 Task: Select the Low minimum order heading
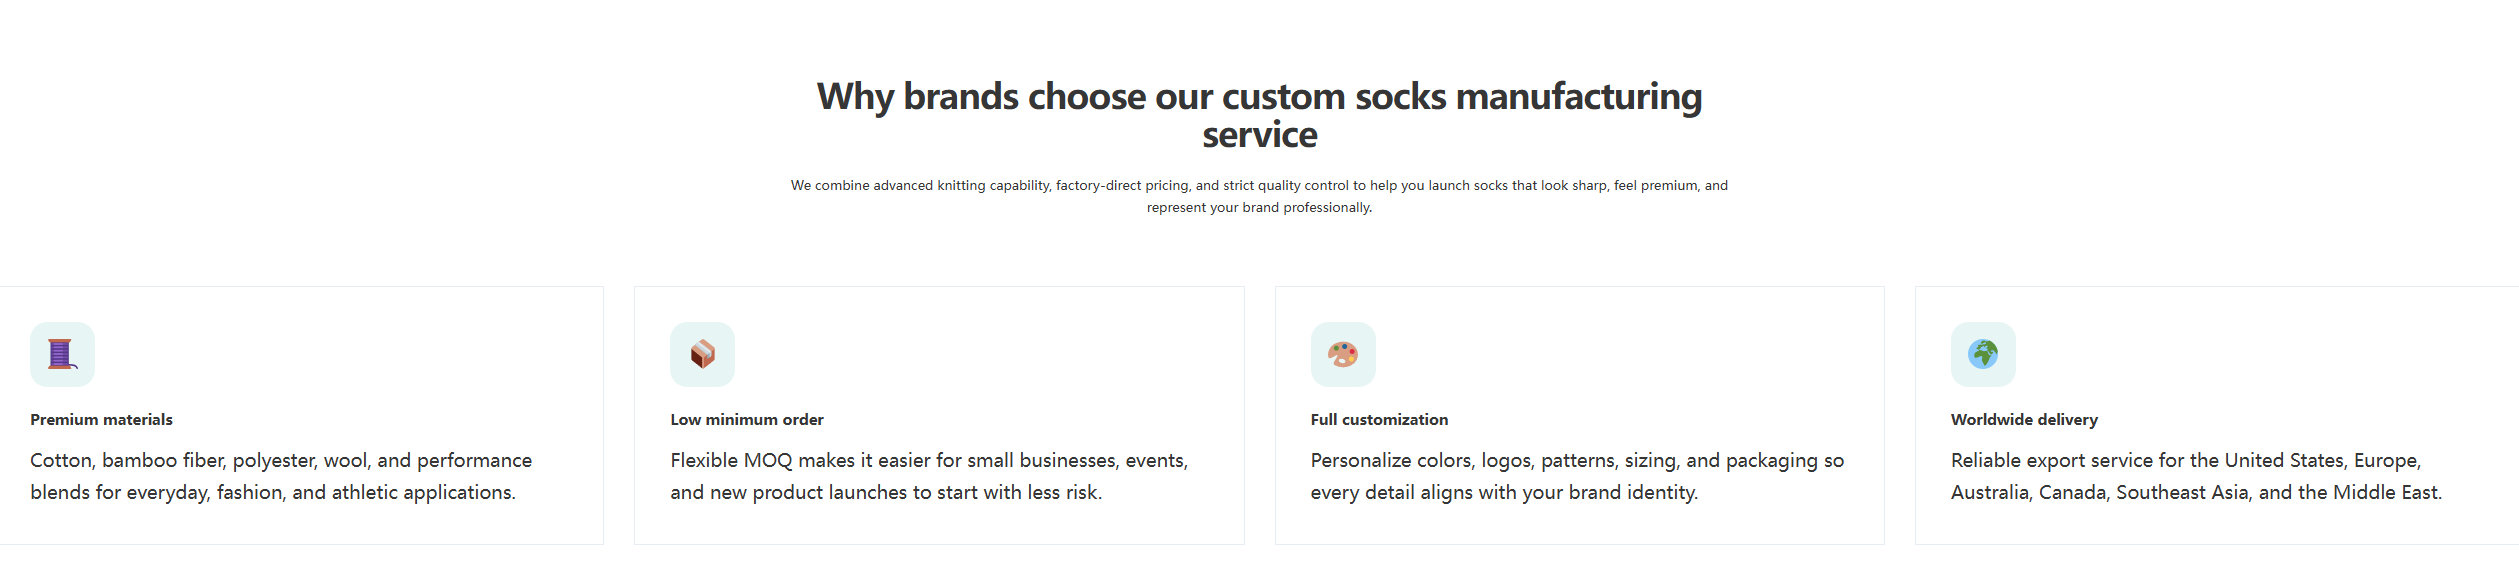(x=747, y=420)
